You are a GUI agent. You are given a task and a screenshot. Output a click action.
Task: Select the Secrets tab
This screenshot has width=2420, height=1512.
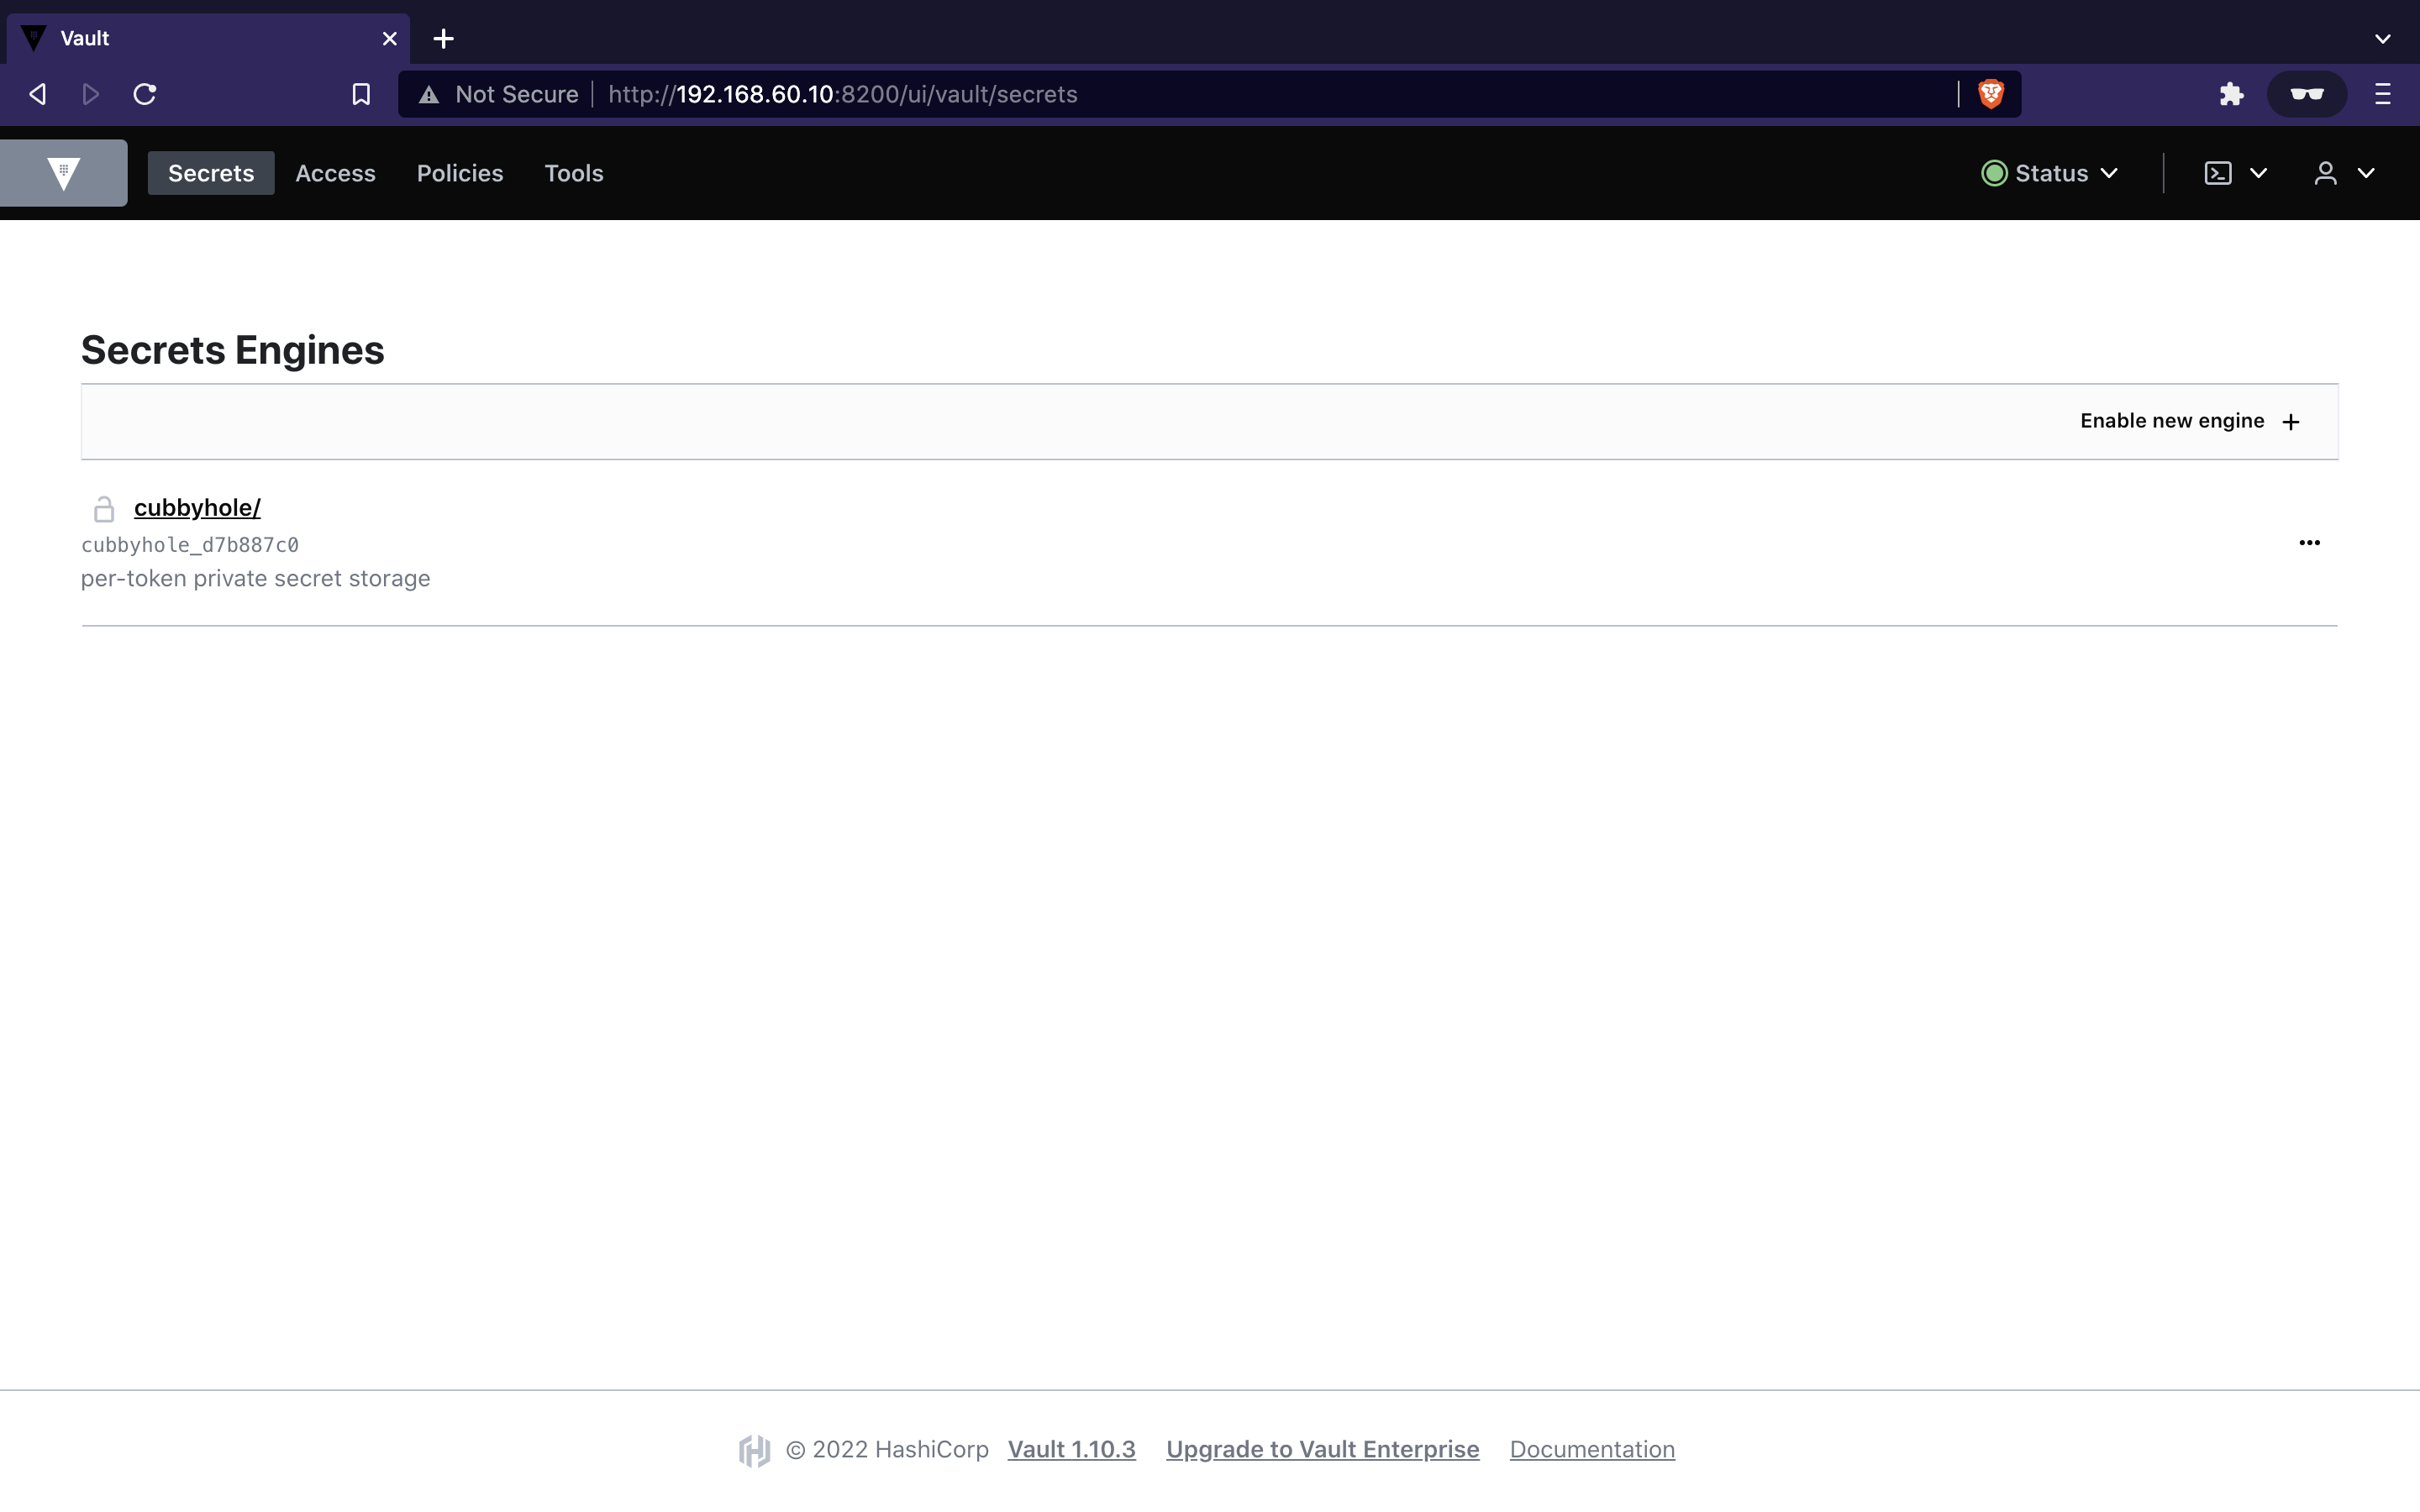pos(211,172)
